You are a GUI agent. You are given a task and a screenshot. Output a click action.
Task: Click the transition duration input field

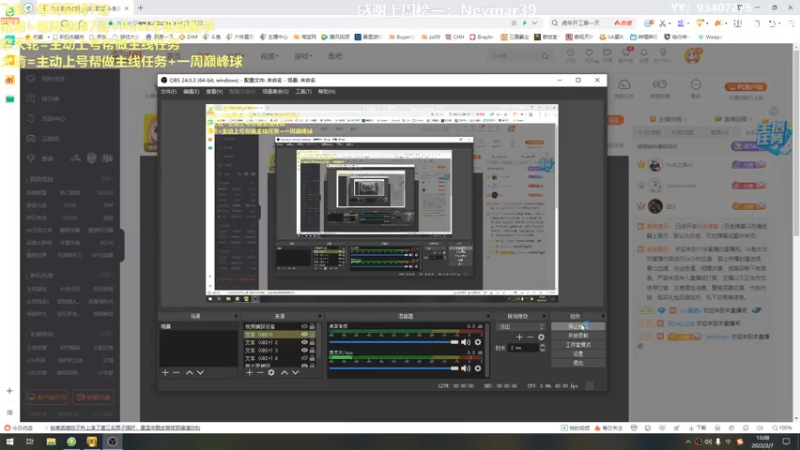click(x=523, y=348)
